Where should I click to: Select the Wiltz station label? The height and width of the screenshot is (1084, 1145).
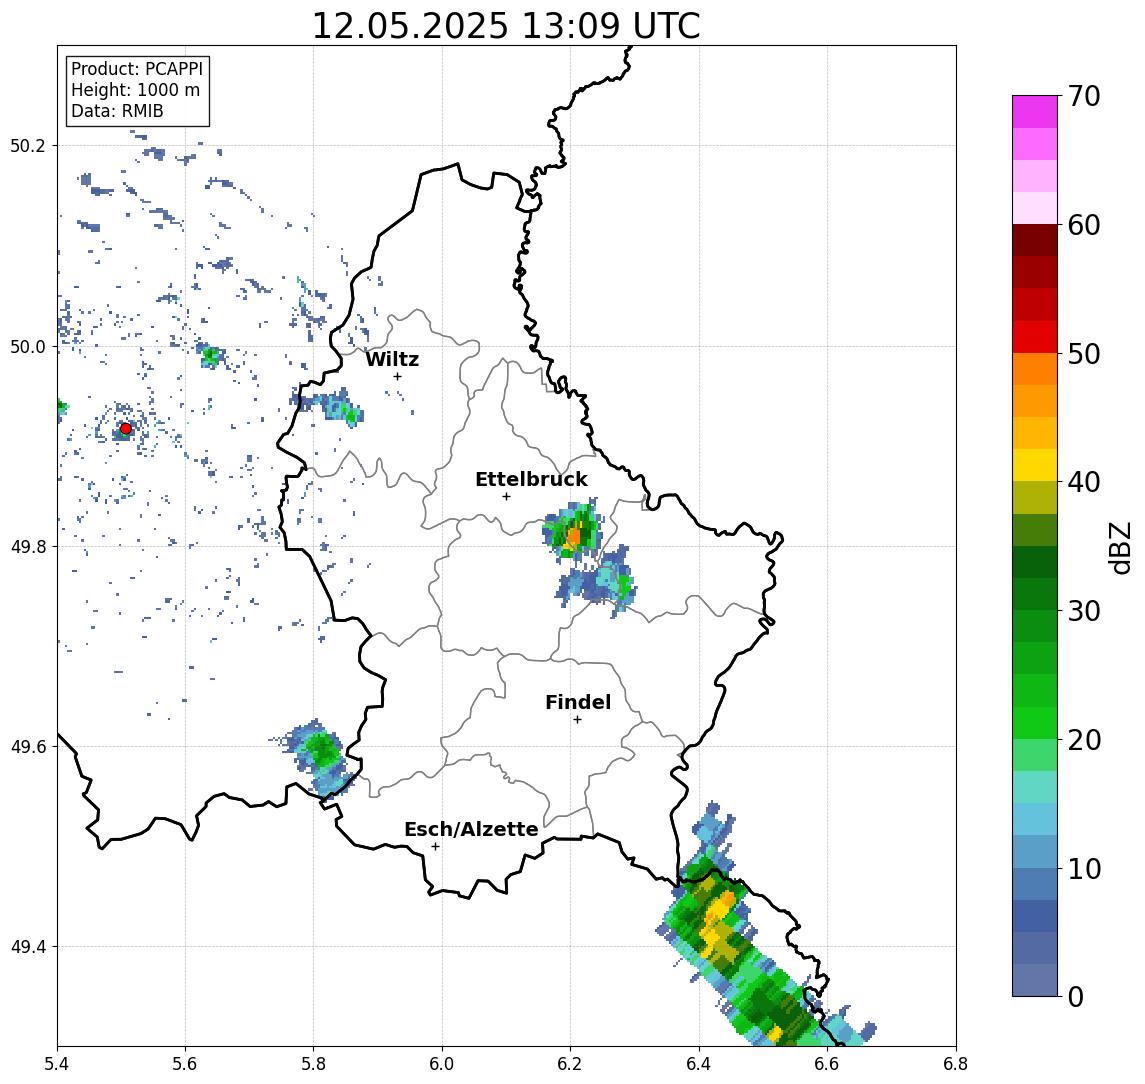[x=392, y=359]
